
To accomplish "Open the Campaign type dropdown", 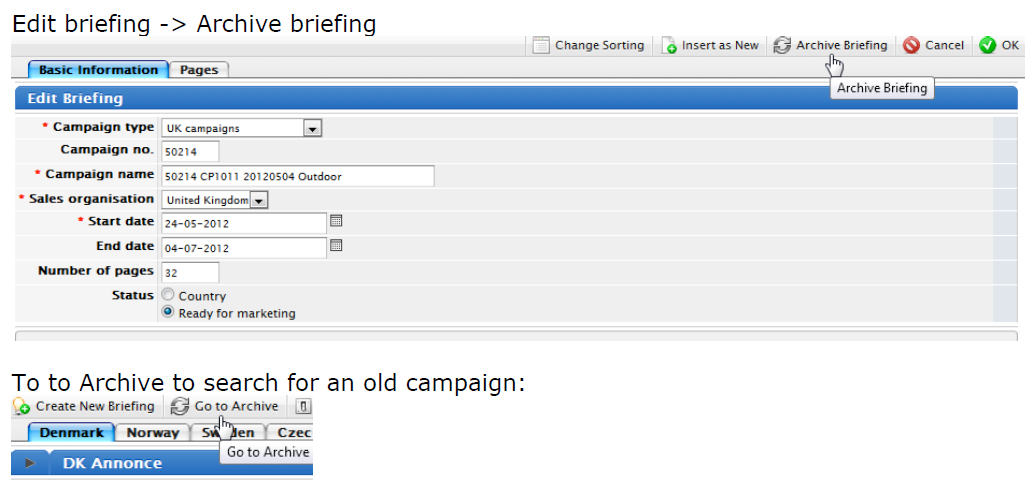I will click(x=313, y=128).
